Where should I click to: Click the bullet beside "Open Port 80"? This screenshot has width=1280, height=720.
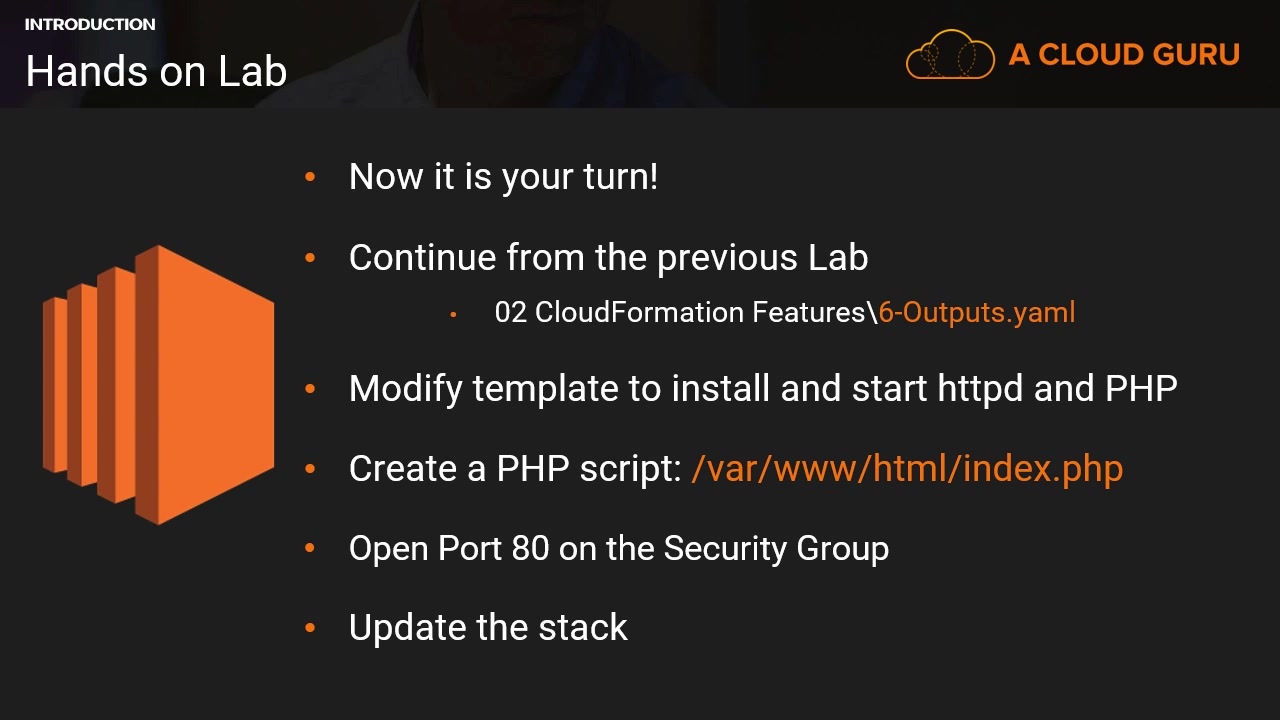point(310,548)
